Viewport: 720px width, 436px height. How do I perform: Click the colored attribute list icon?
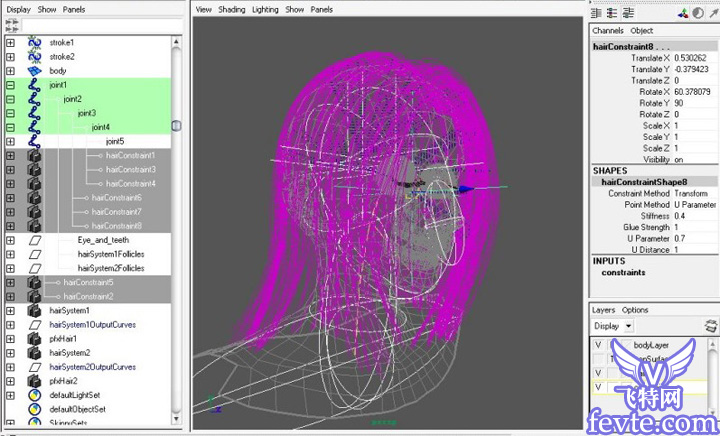click(612, 13)
